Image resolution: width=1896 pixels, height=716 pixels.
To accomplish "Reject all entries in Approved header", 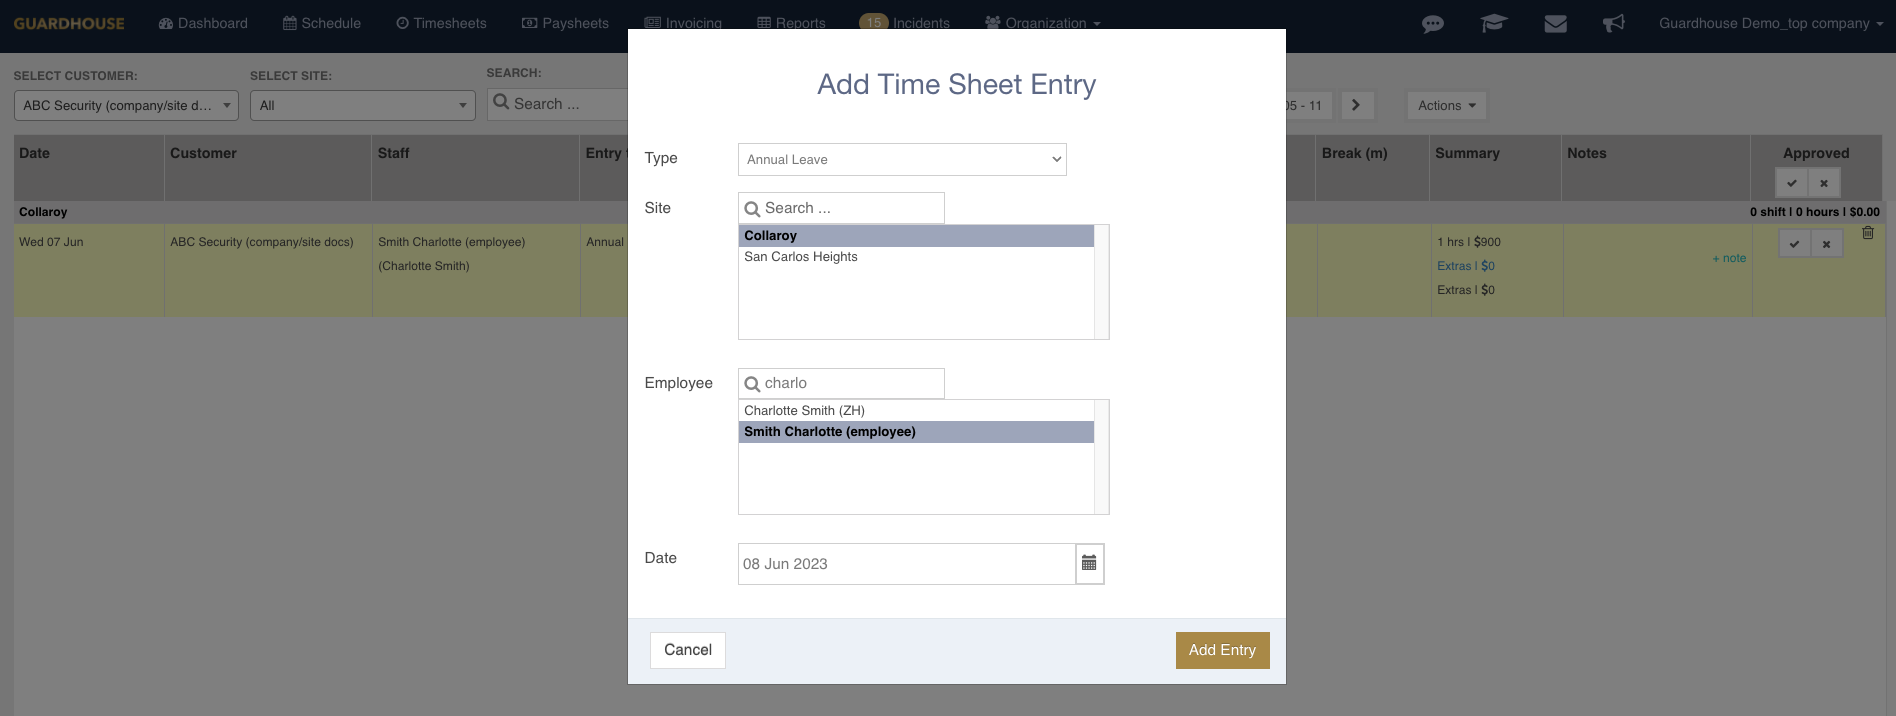I will tap(1824, 183).
